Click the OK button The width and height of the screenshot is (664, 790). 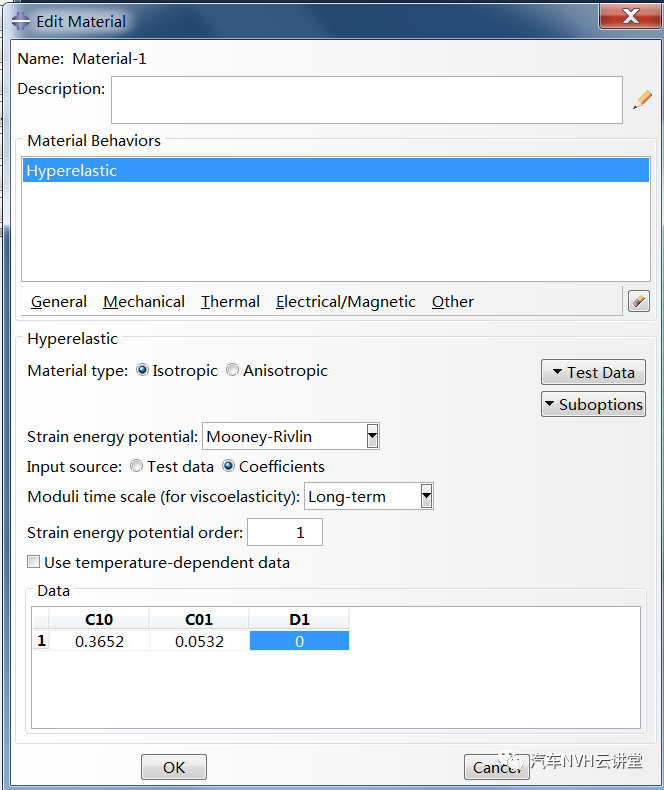174,767
